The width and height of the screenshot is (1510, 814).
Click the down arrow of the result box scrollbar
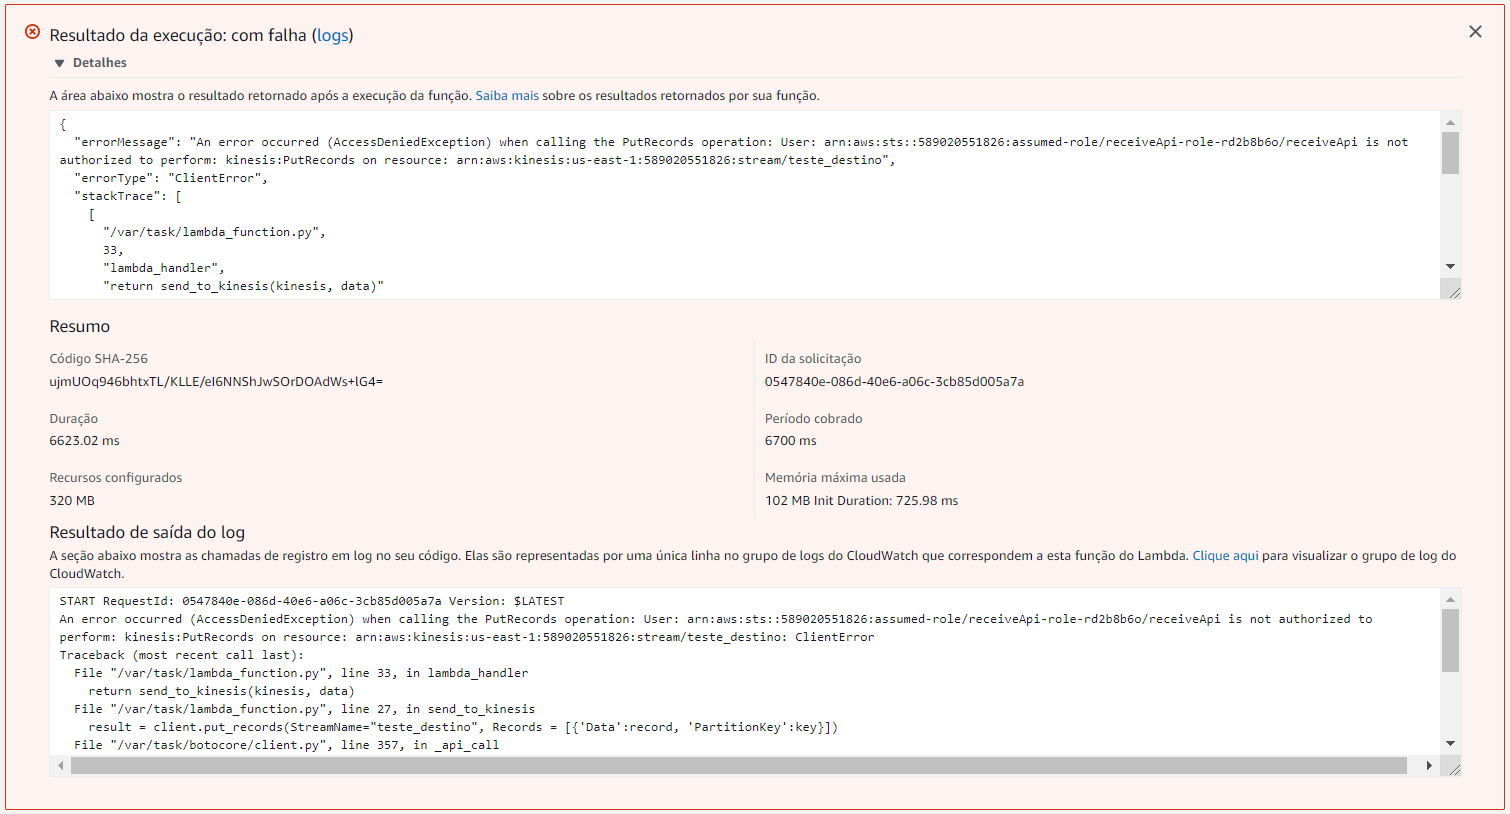click(x=1450, y=266)
